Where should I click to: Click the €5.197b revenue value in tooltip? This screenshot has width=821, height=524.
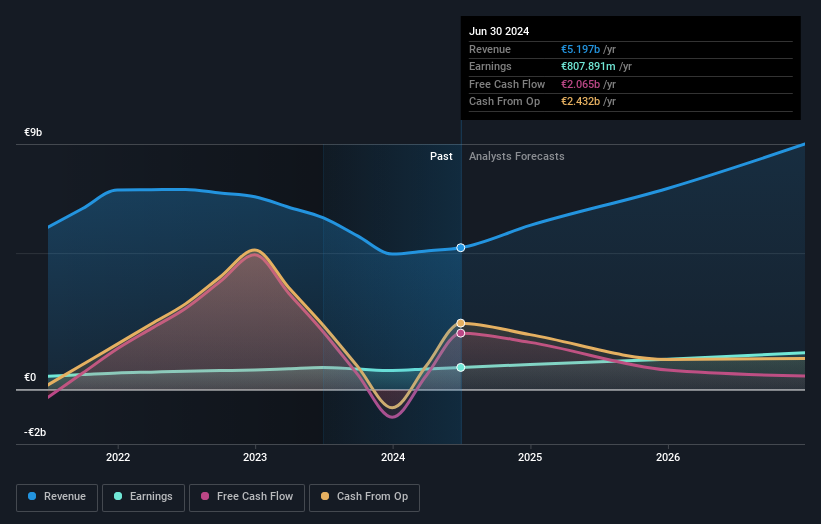pos(581,49)
